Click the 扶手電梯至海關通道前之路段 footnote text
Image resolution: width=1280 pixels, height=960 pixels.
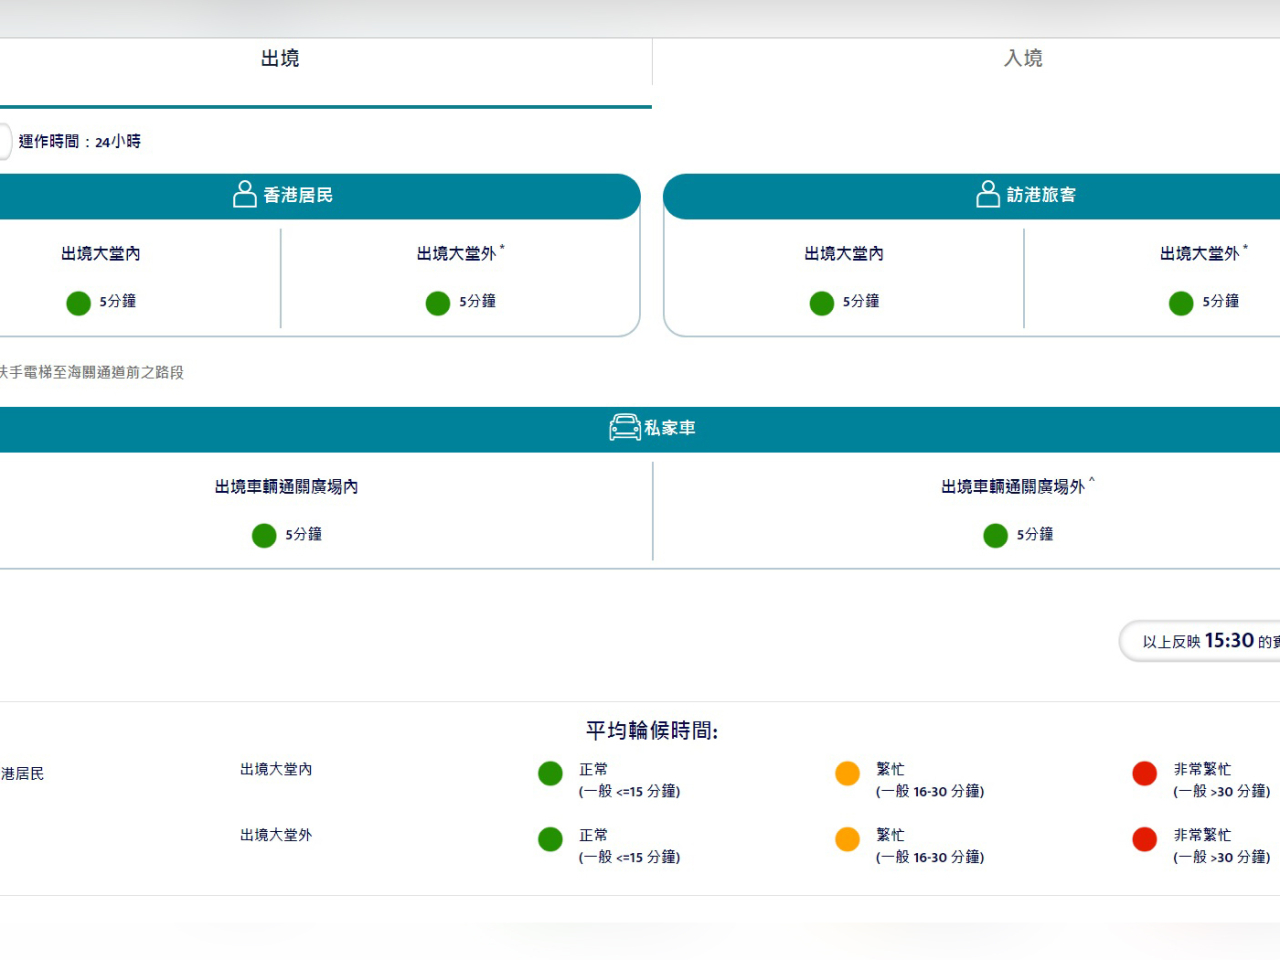coord(91,372)
